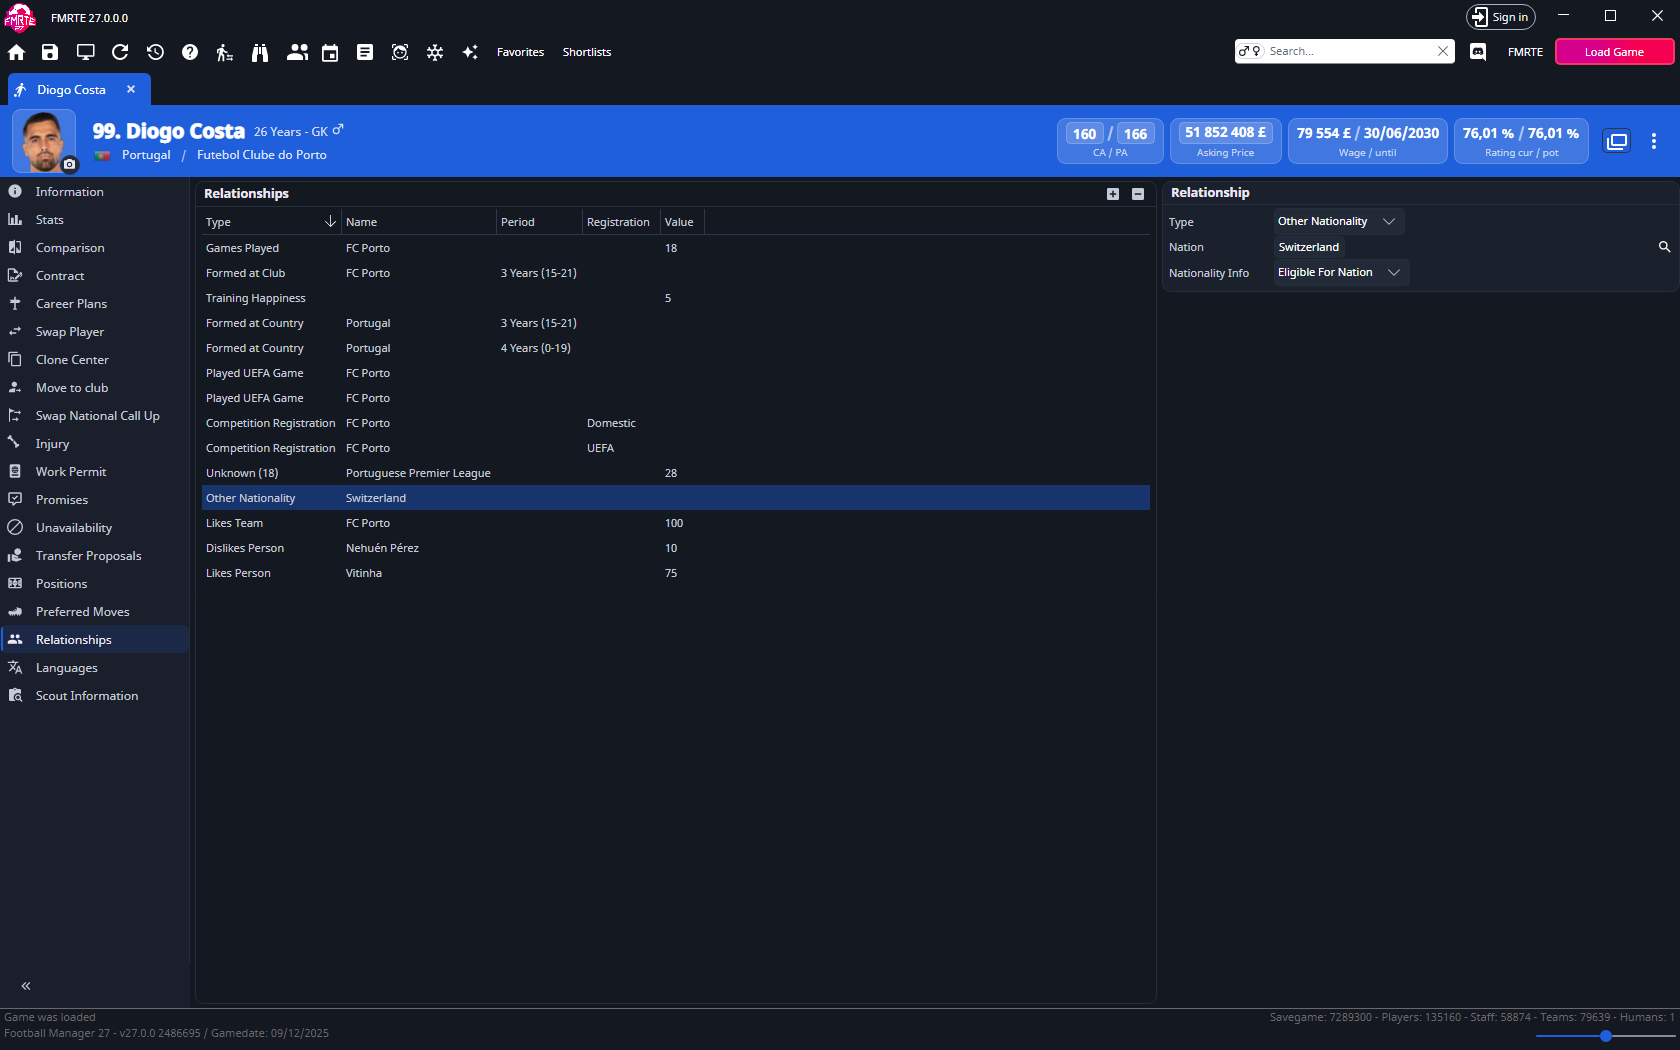Sort by the Value column header
The width and height of the screenshot is (1680, 1050).
[x=681, y=222]
